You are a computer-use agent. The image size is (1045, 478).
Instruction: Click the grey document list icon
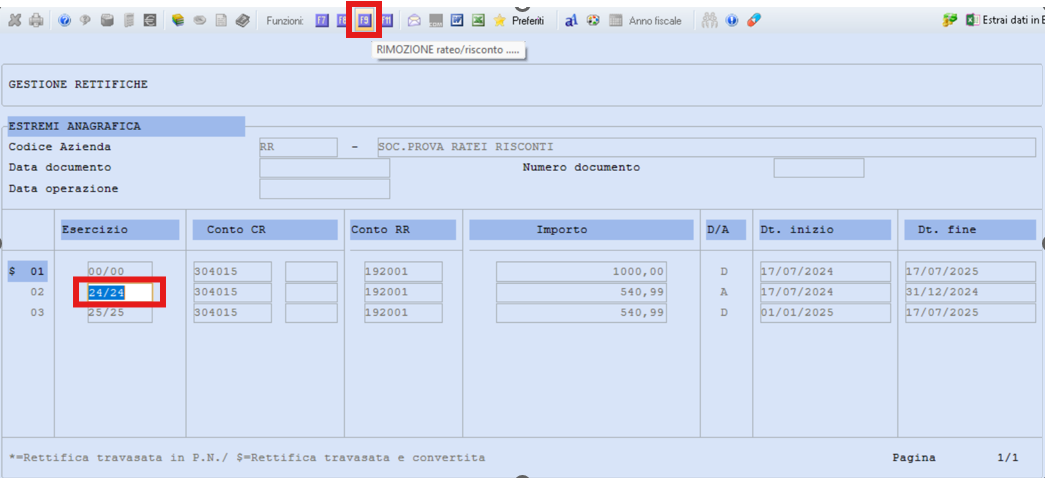[x=129, y=21]
